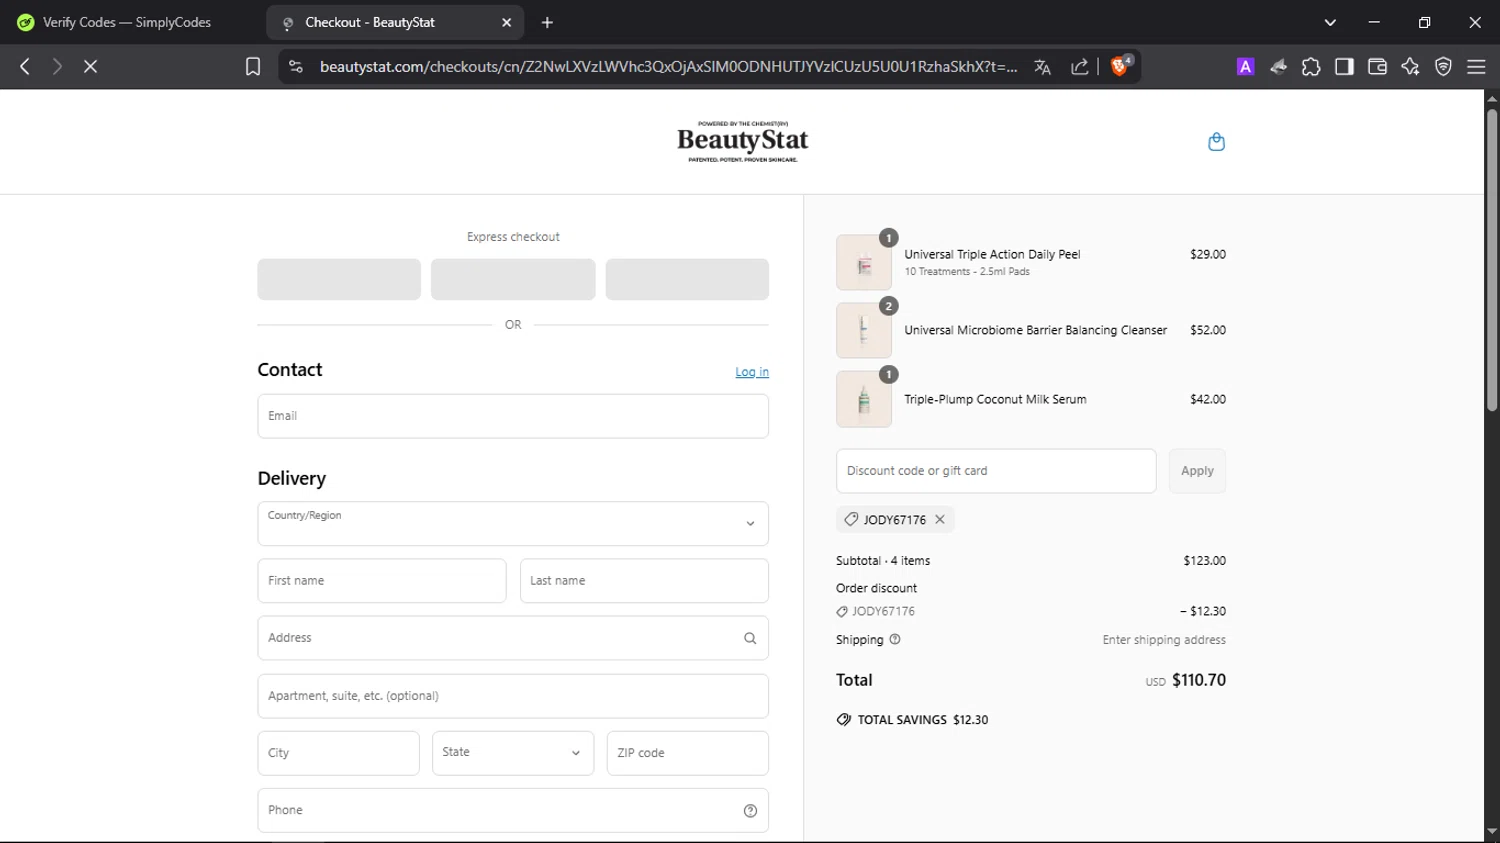This screenshot has width=1500, height=843.
Task: Expand the State dropdown
Action: tap(513, 753)
